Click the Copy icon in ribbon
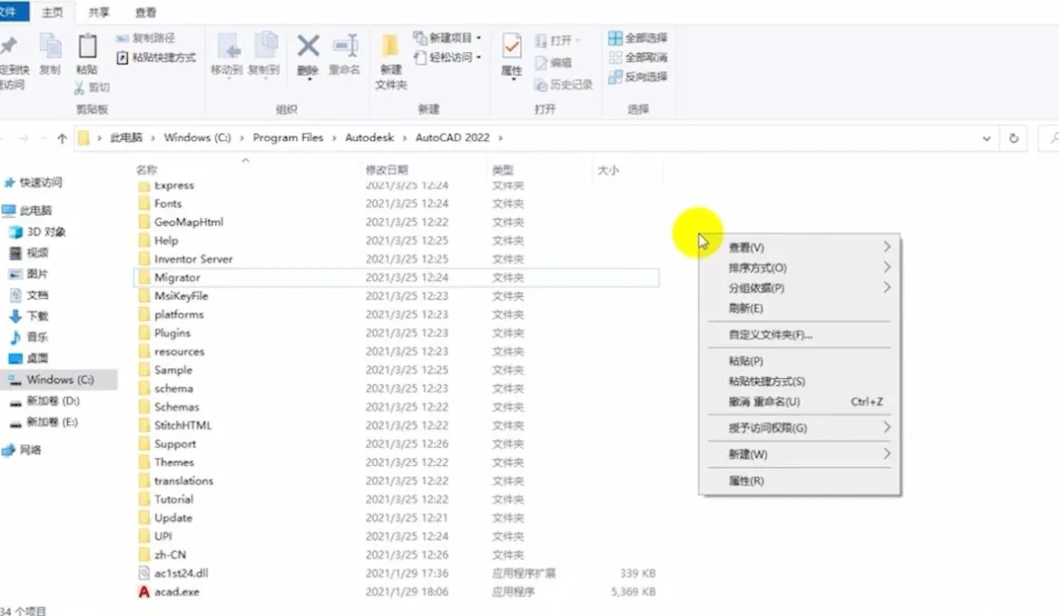Screen dimensions: 1059x616 click(x=50, y=47)
